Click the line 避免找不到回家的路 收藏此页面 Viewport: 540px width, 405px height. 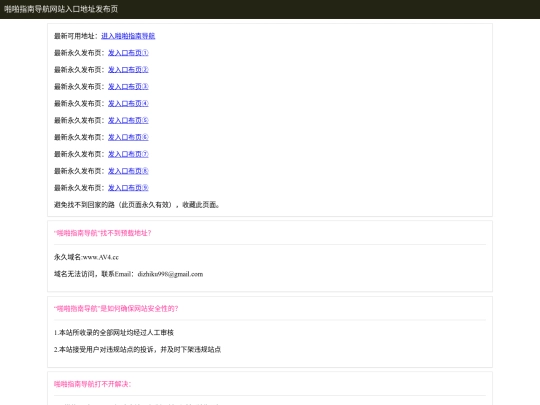[x=137, y=205]
